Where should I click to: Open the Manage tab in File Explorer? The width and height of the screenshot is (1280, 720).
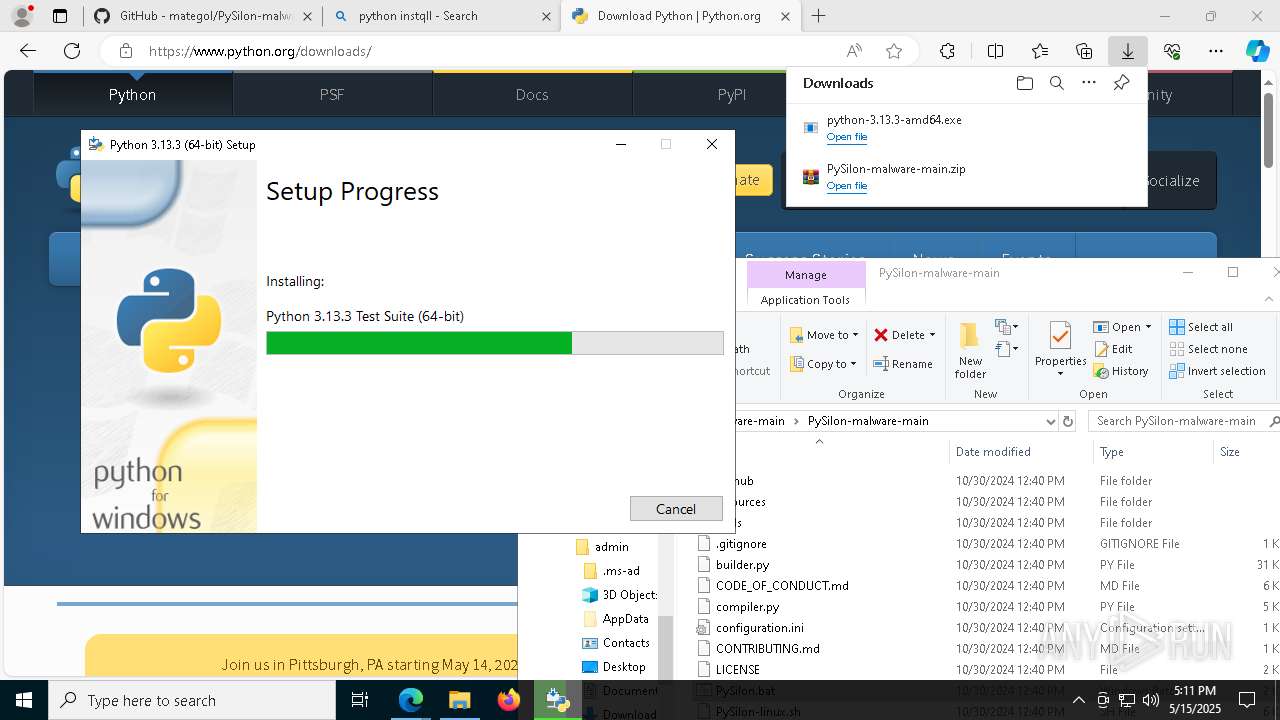pyautogui.click(x=805, y=274)
